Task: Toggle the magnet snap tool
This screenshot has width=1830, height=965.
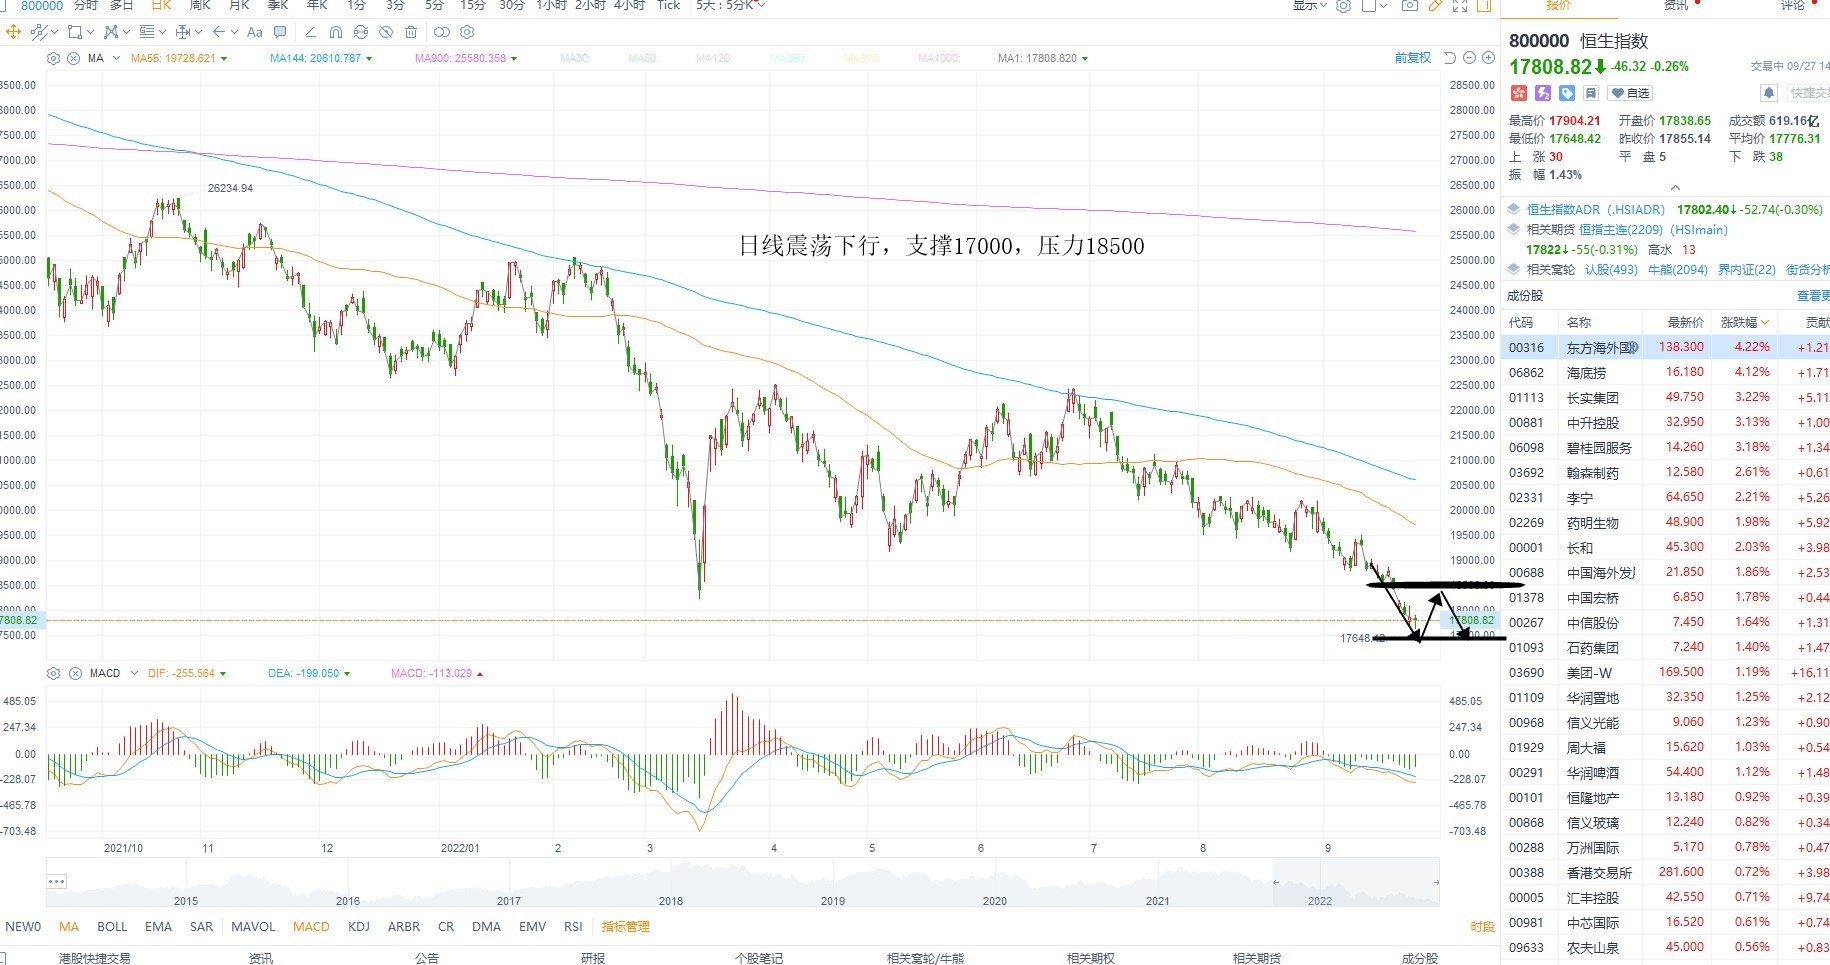Action: [x=336, y=32]
